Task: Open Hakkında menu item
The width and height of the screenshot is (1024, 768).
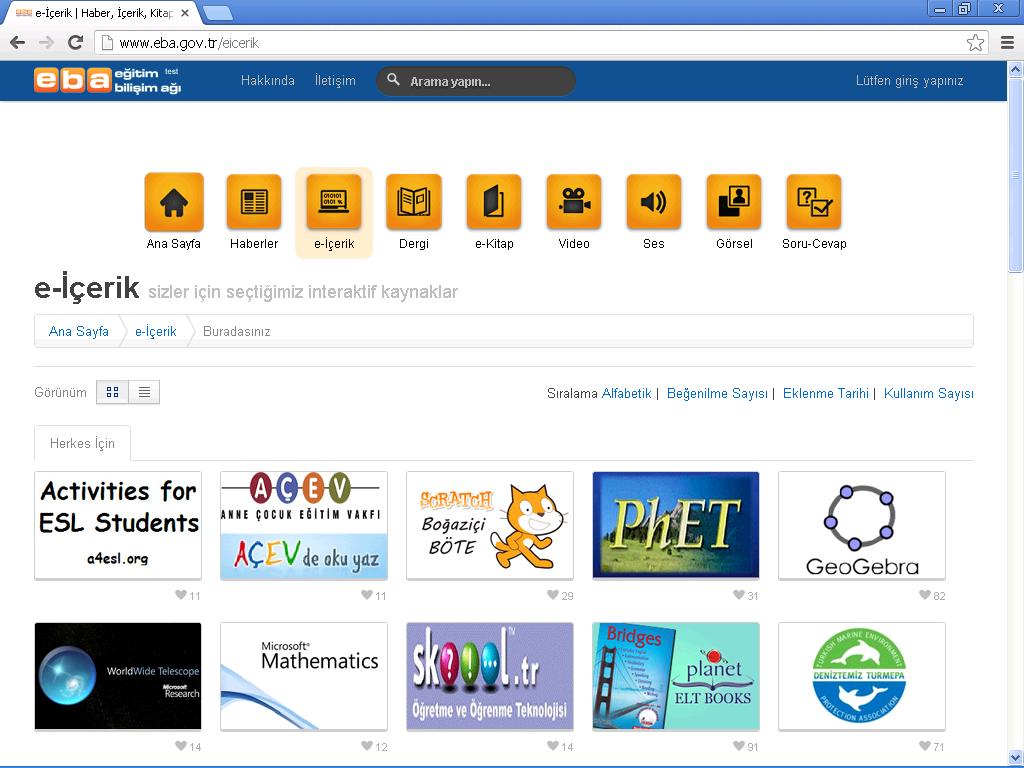Action: (268, 80)
